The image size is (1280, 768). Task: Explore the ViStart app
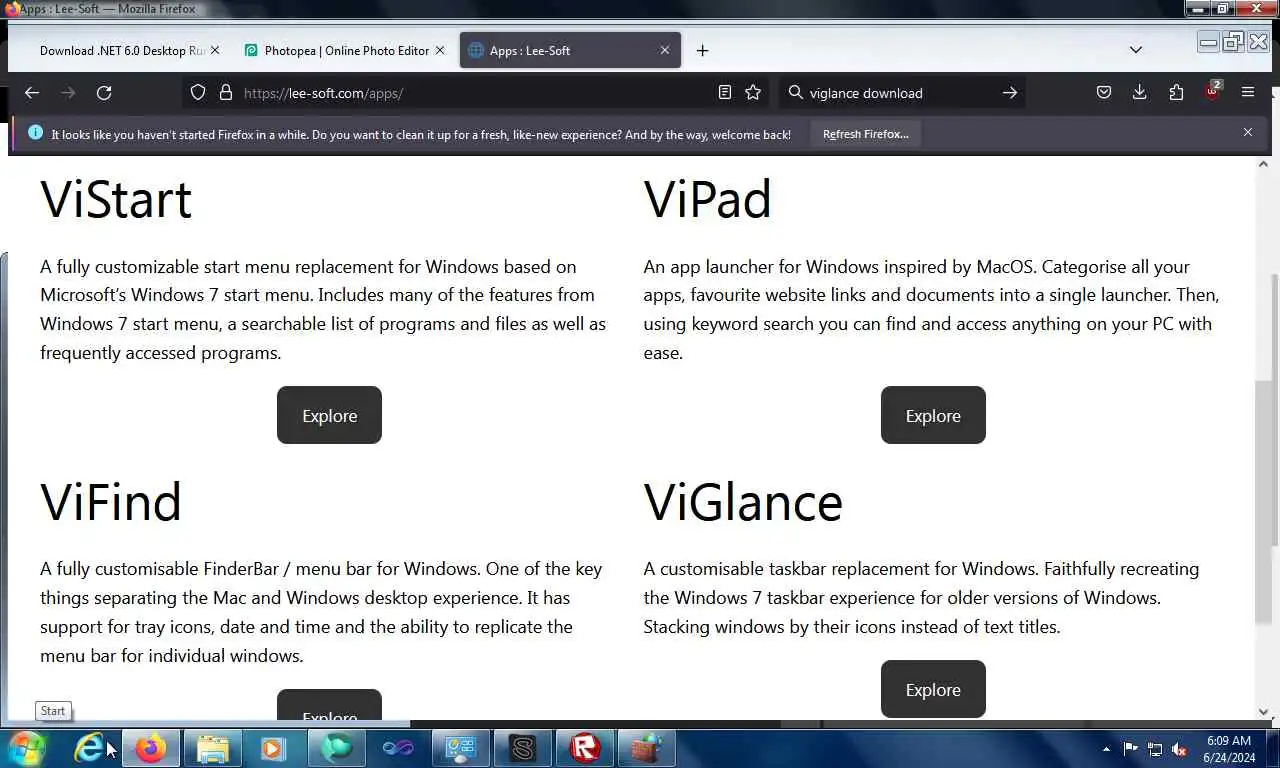(329, 415)
